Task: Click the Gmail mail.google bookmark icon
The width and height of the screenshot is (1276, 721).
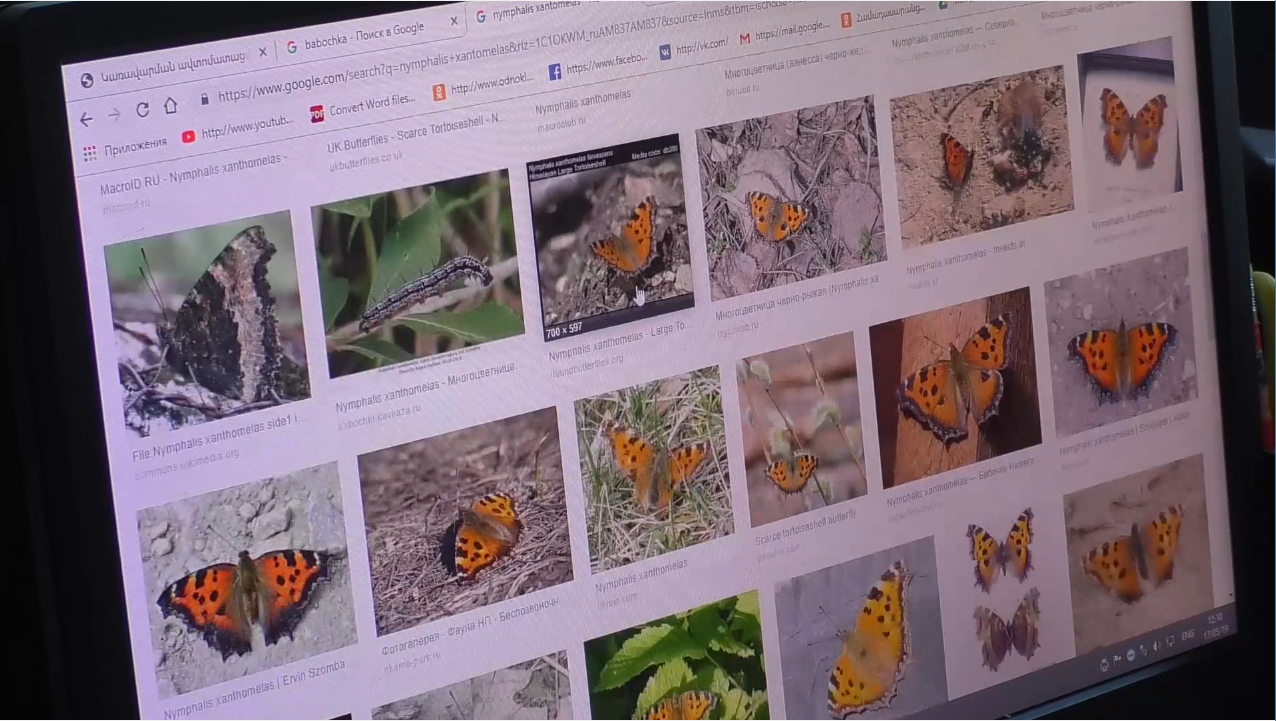Action: pyautogui.click(x=745, y=39)
